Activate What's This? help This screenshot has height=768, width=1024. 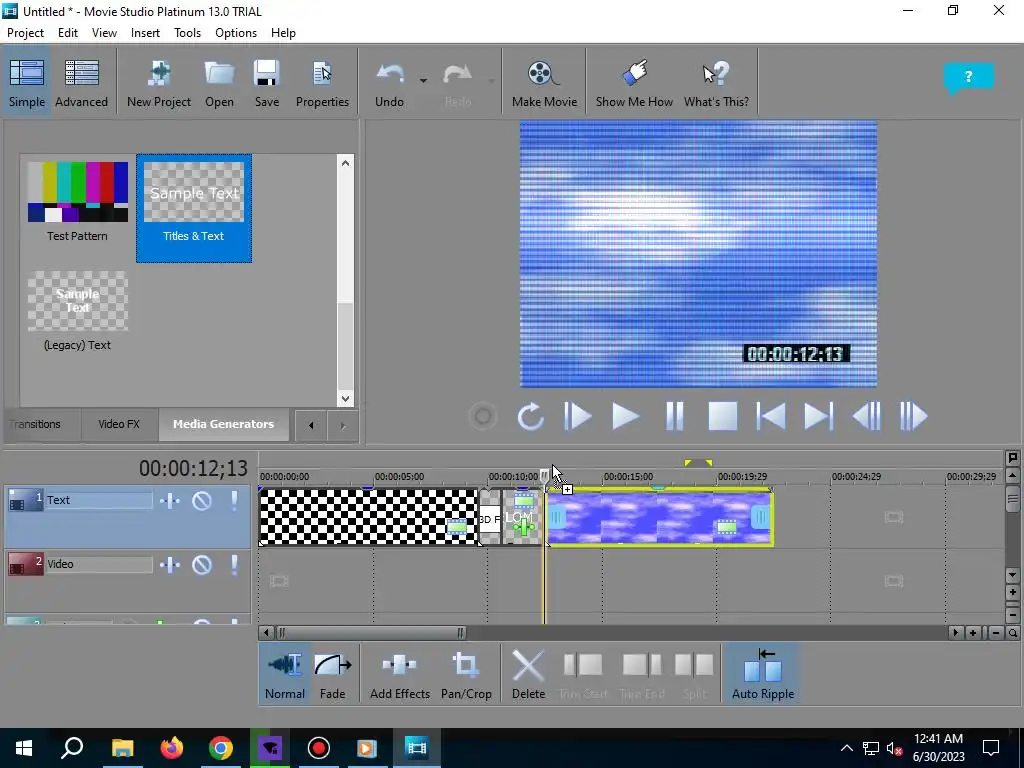(x=716, y=82)
